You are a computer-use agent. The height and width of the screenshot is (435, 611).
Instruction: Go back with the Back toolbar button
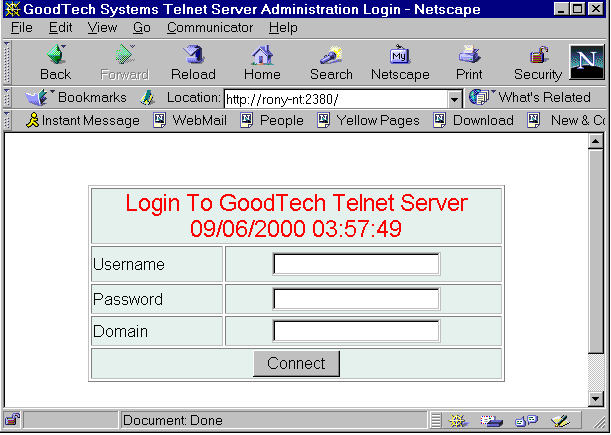point(56,62)
